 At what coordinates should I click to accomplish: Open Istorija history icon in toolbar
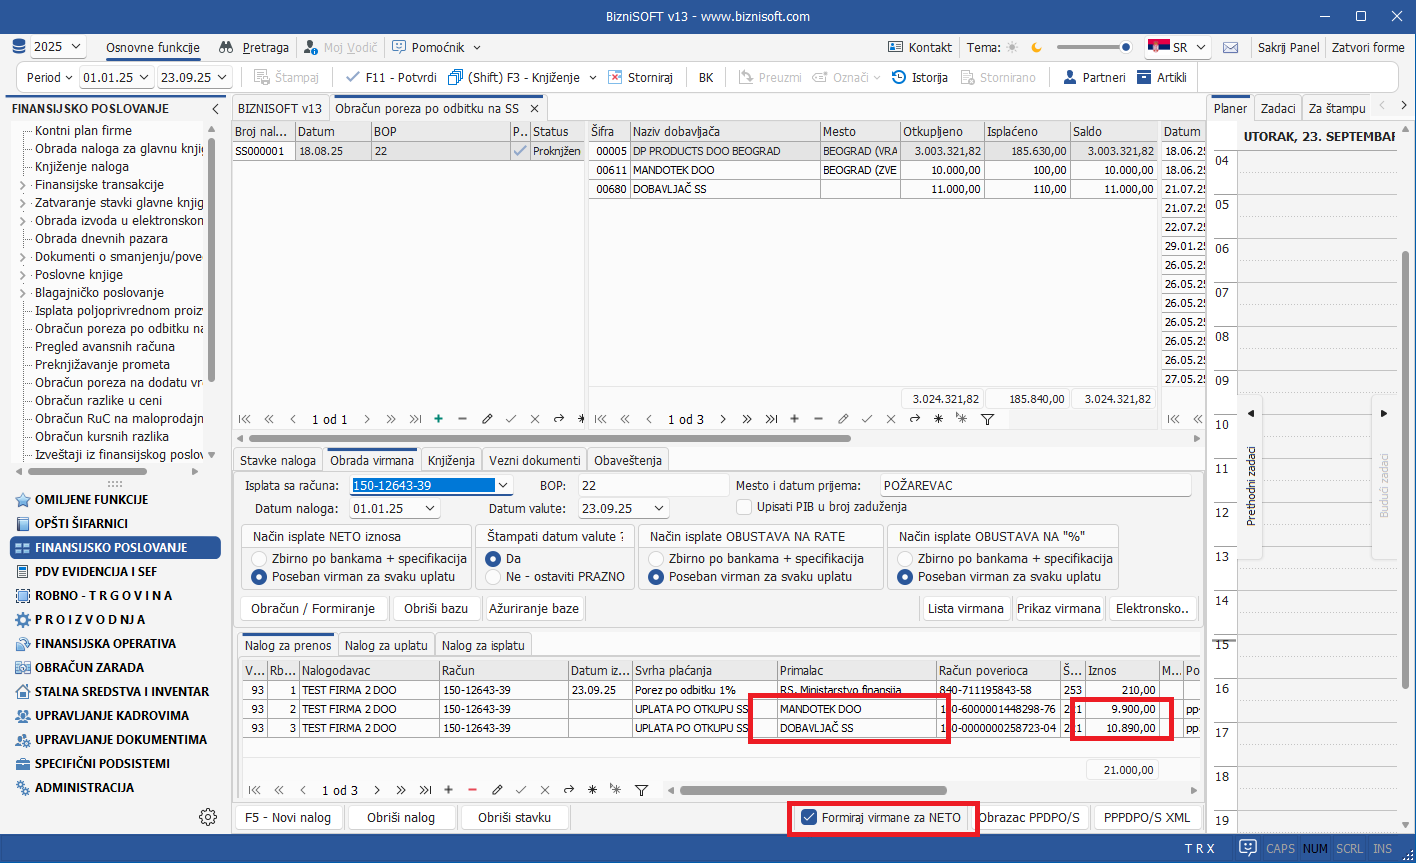click(x=899, y=77)
